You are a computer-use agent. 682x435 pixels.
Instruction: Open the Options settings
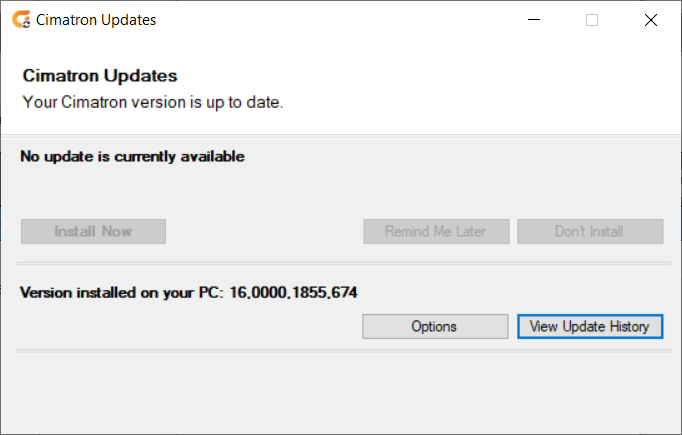435,326
